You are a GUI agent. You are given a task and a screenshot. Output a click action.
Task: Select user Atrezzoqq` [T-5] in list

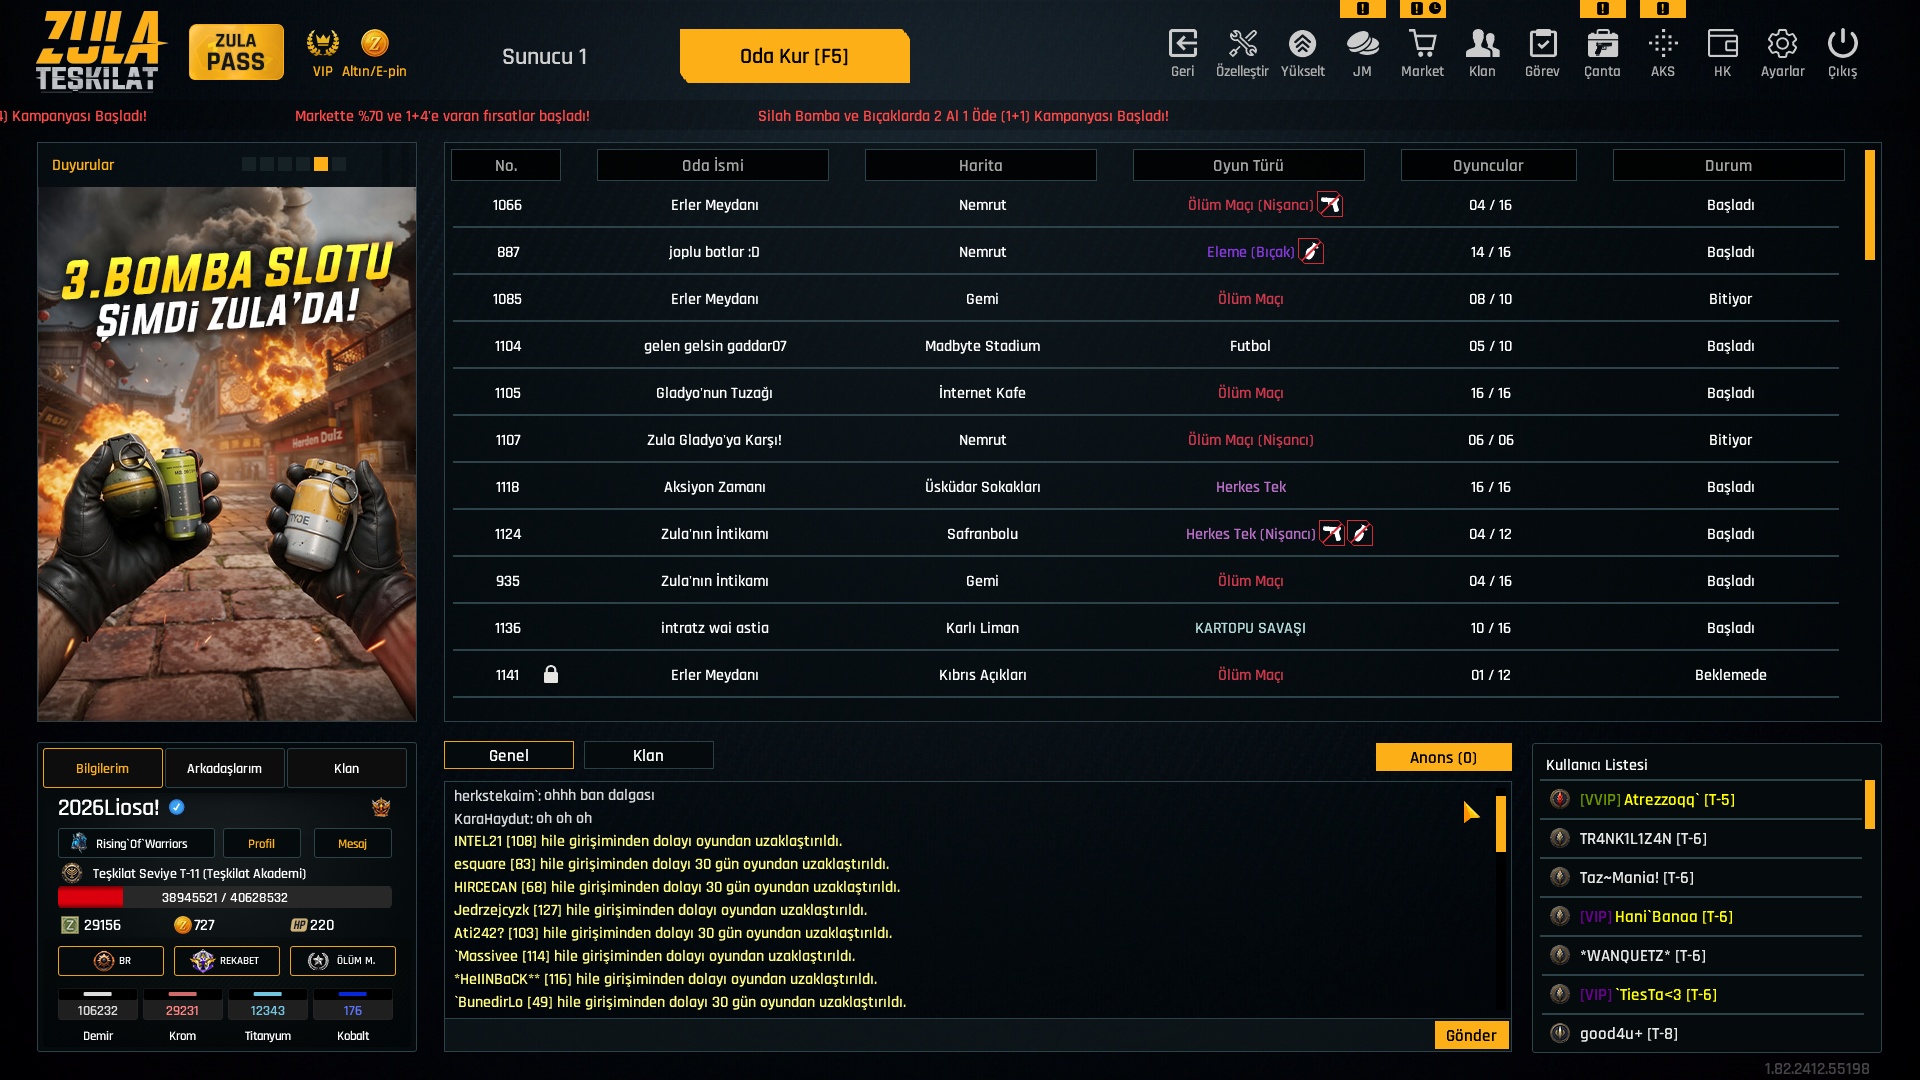[1702, 800]
